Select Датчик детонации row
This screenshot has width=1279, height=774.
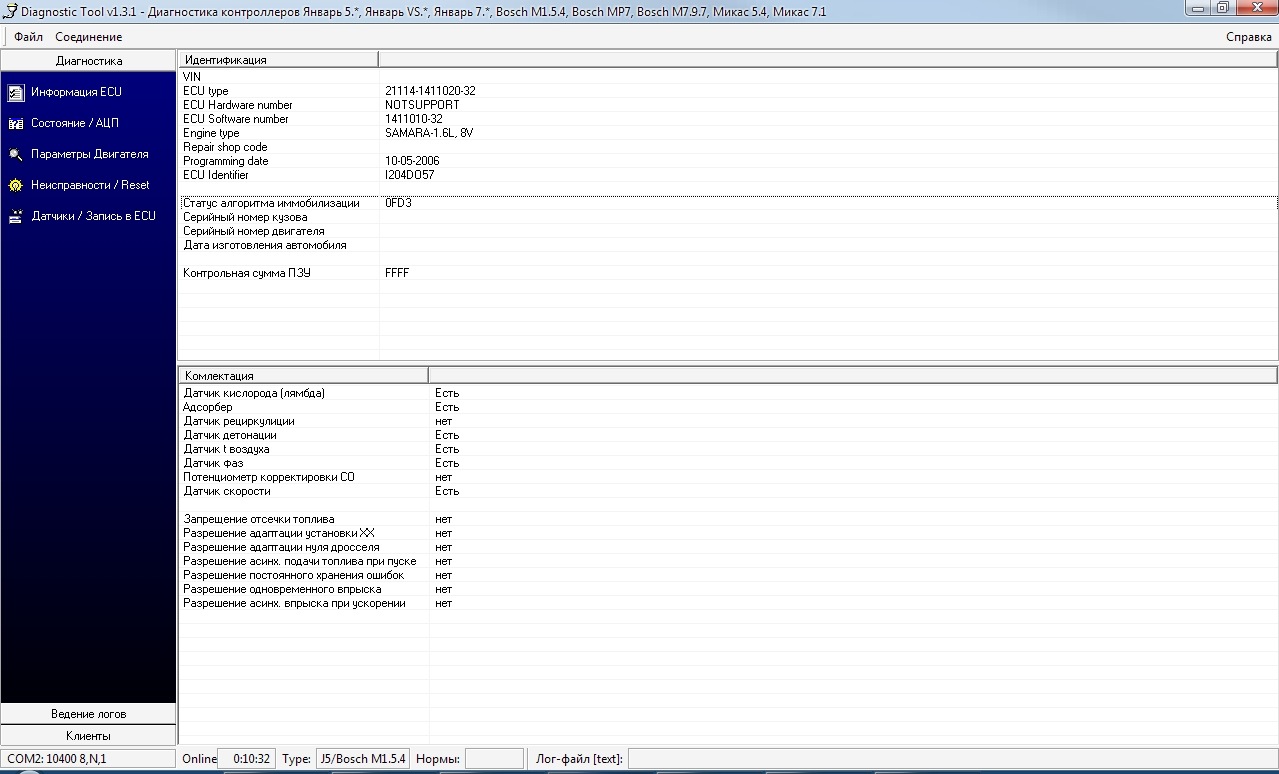(x=728, y=435)
